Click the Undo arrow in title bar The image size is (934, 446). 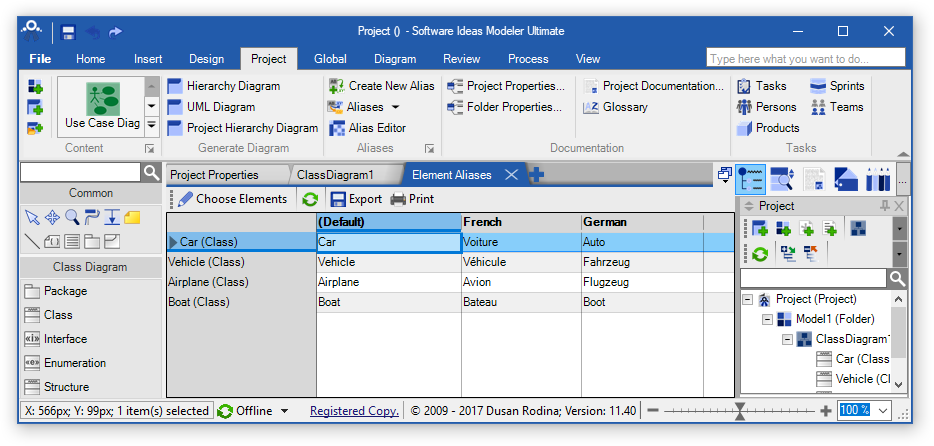(x=92, y=32)
